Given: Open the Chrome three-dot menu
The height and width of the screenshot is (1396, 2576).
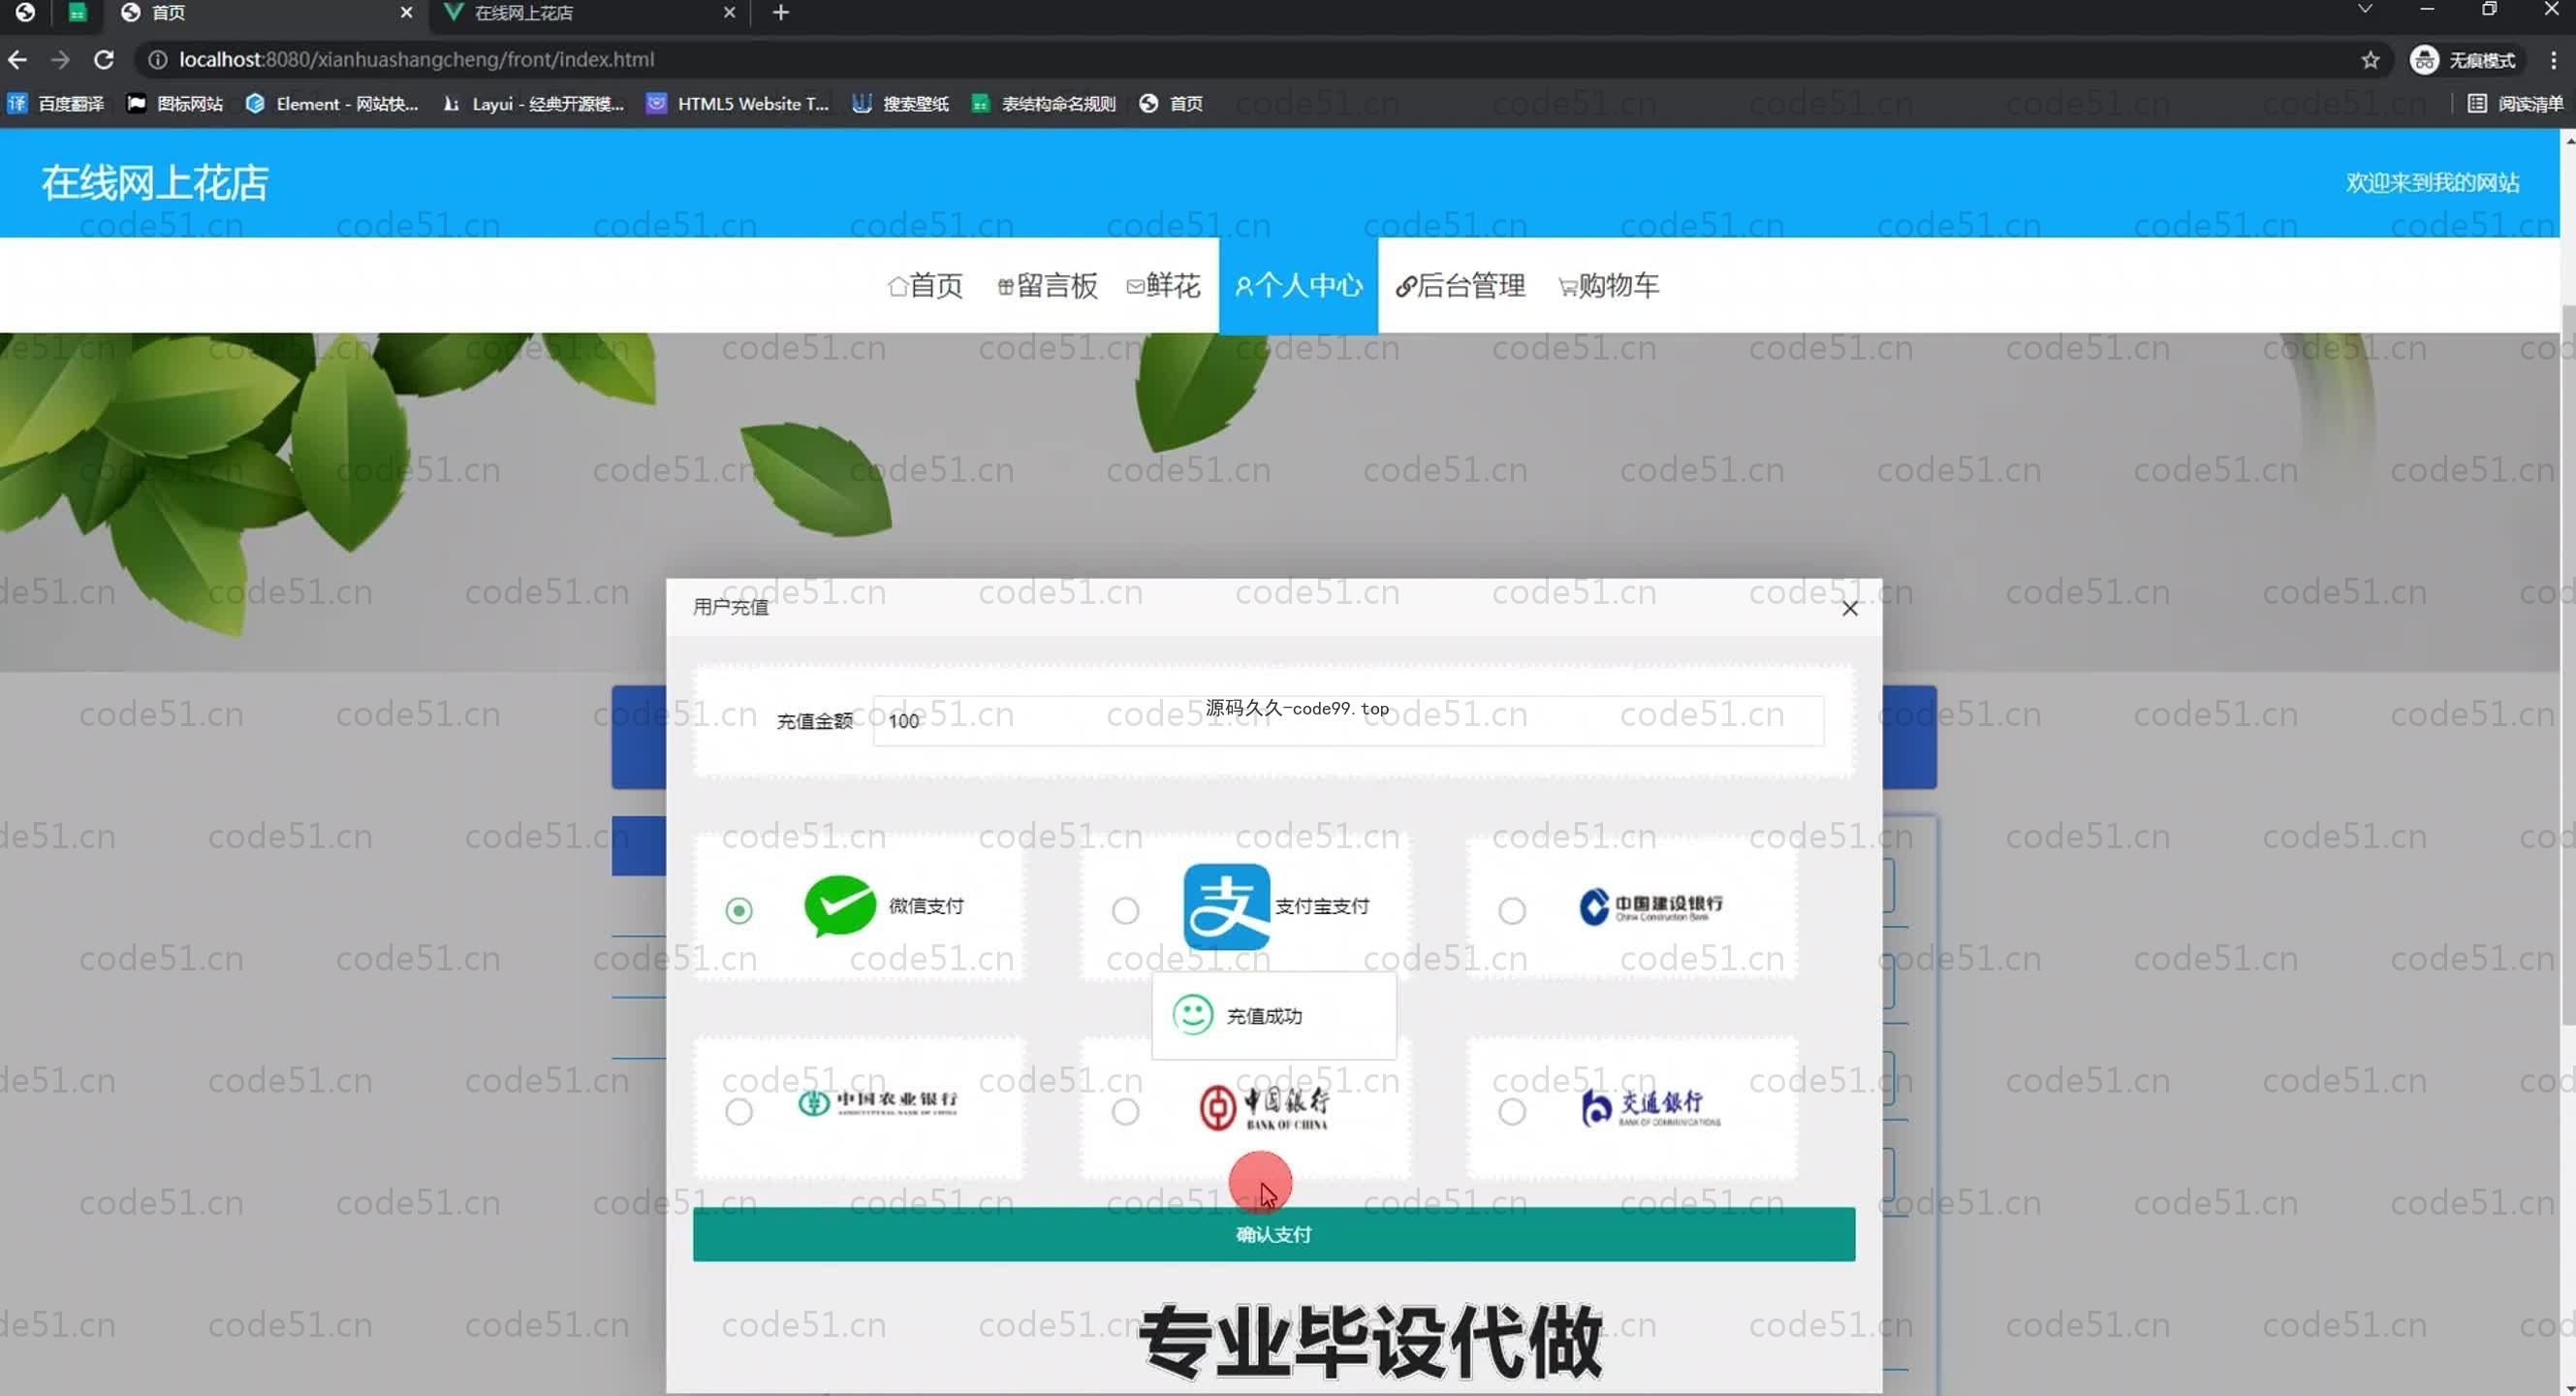Looking at the screenshot, I should [x=2553, y=60].
